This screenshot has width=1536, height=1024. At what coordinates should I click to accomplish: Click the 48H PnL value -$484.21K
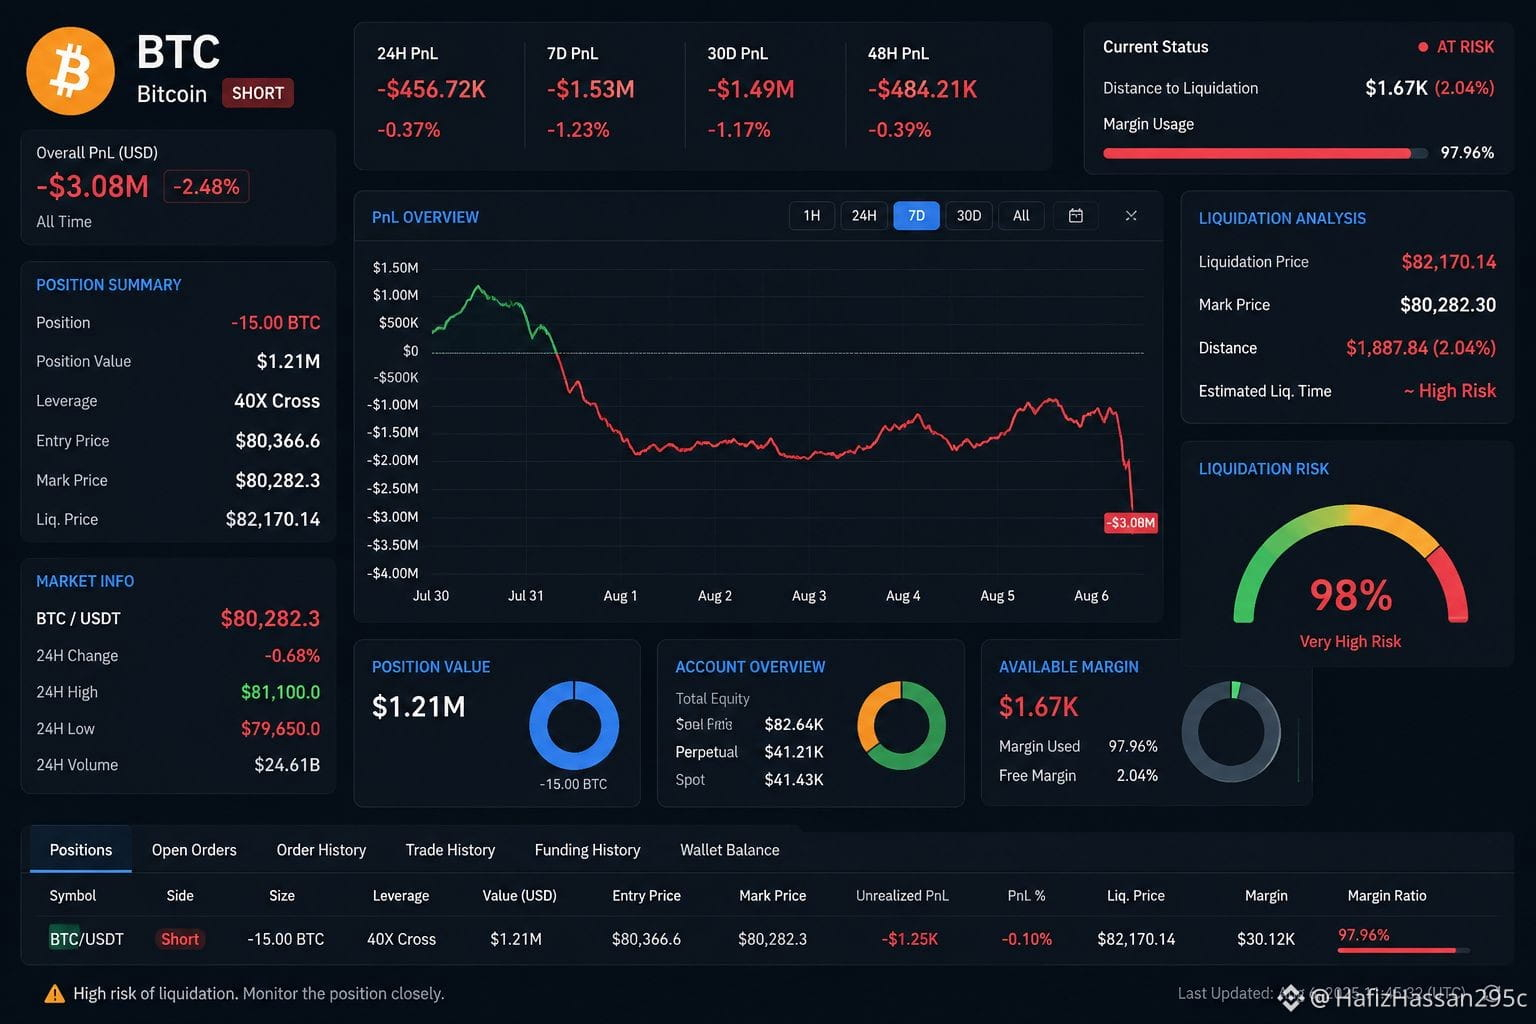tap(922, 90)
